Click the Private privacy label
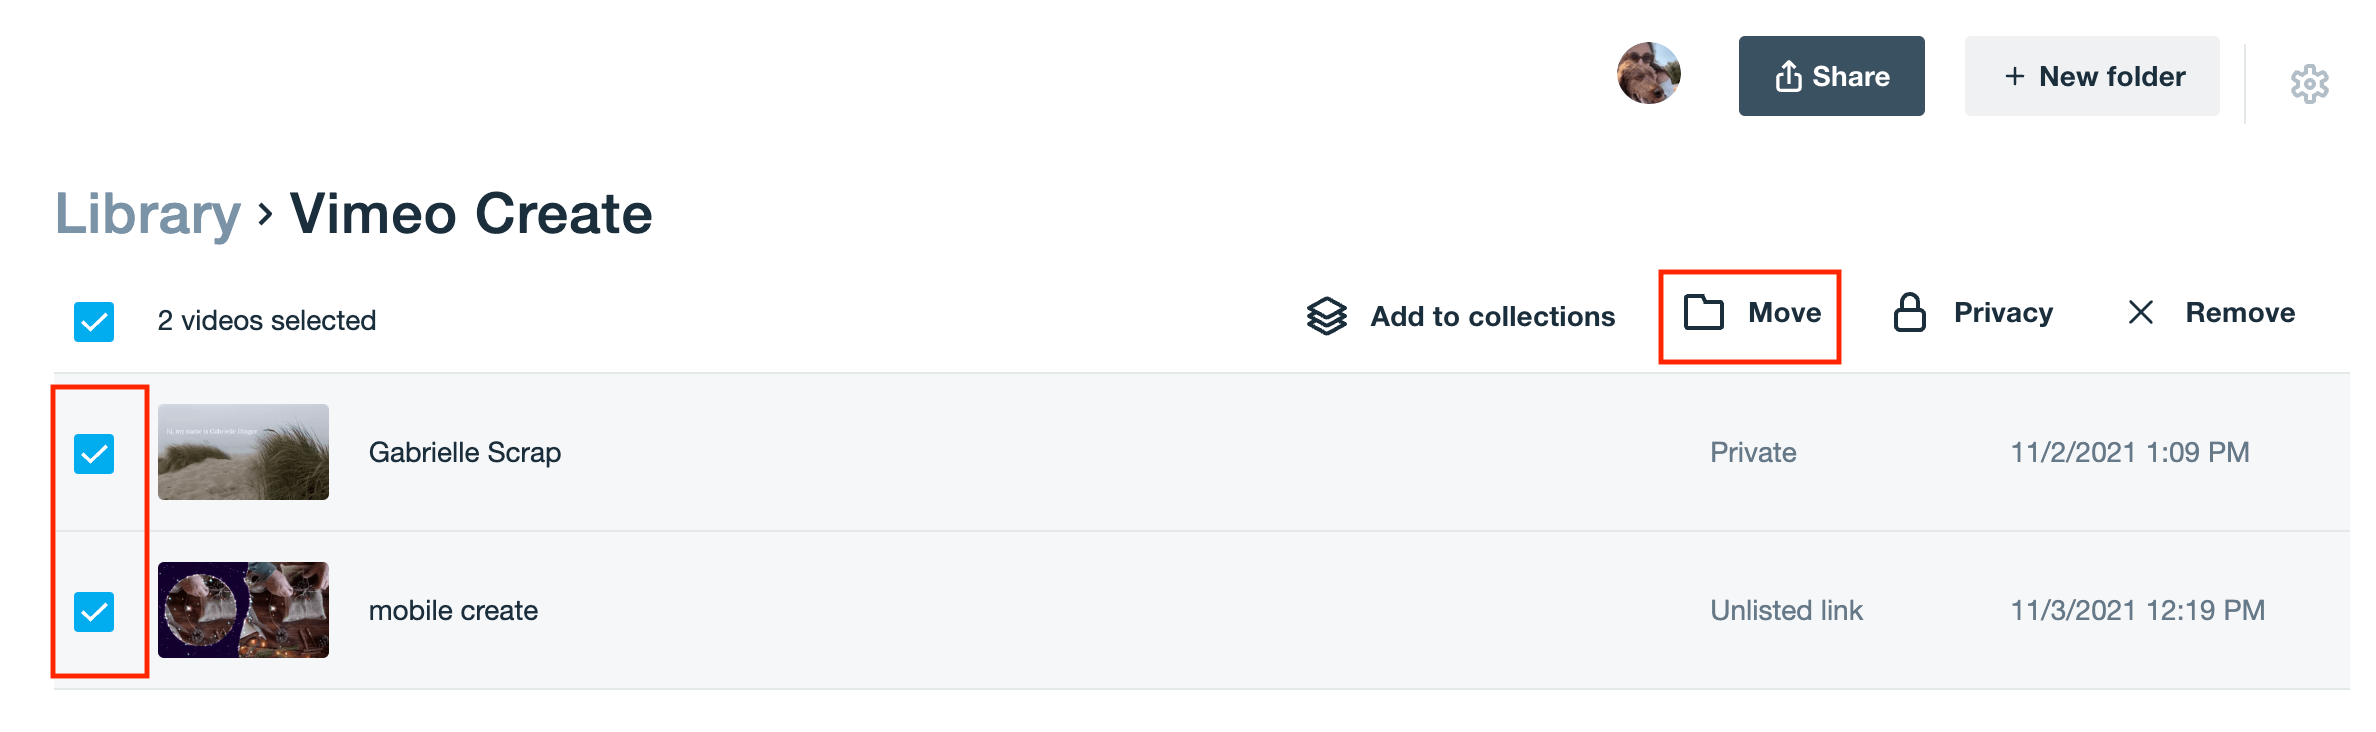Image resolution: width=2376 pixels, height=732 pixels. [x=1753, y=452]
